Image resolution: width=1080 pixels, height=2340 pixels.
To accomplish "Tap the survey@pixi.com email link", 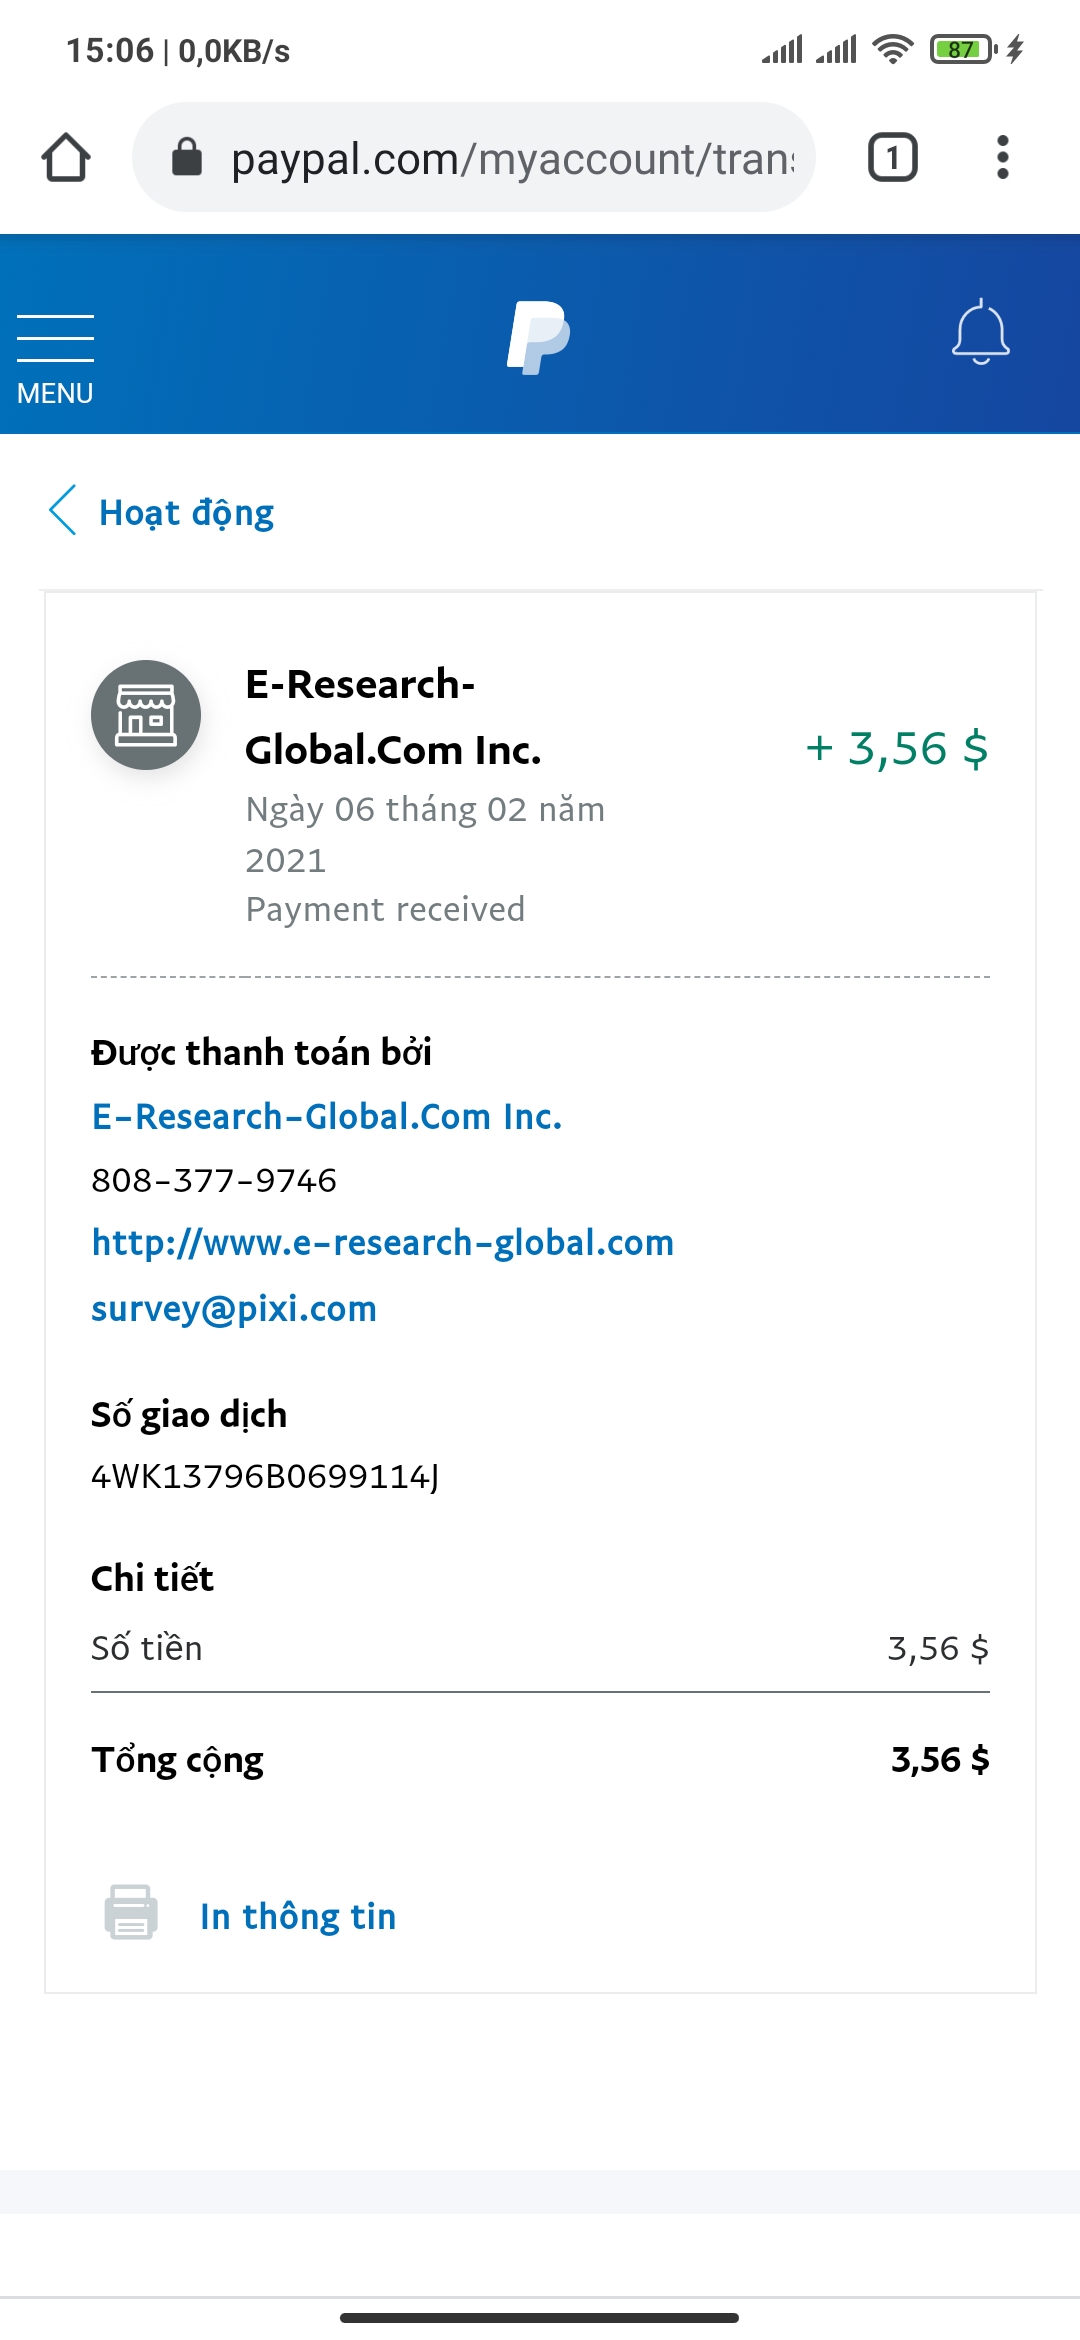I will pos(234,1309).
